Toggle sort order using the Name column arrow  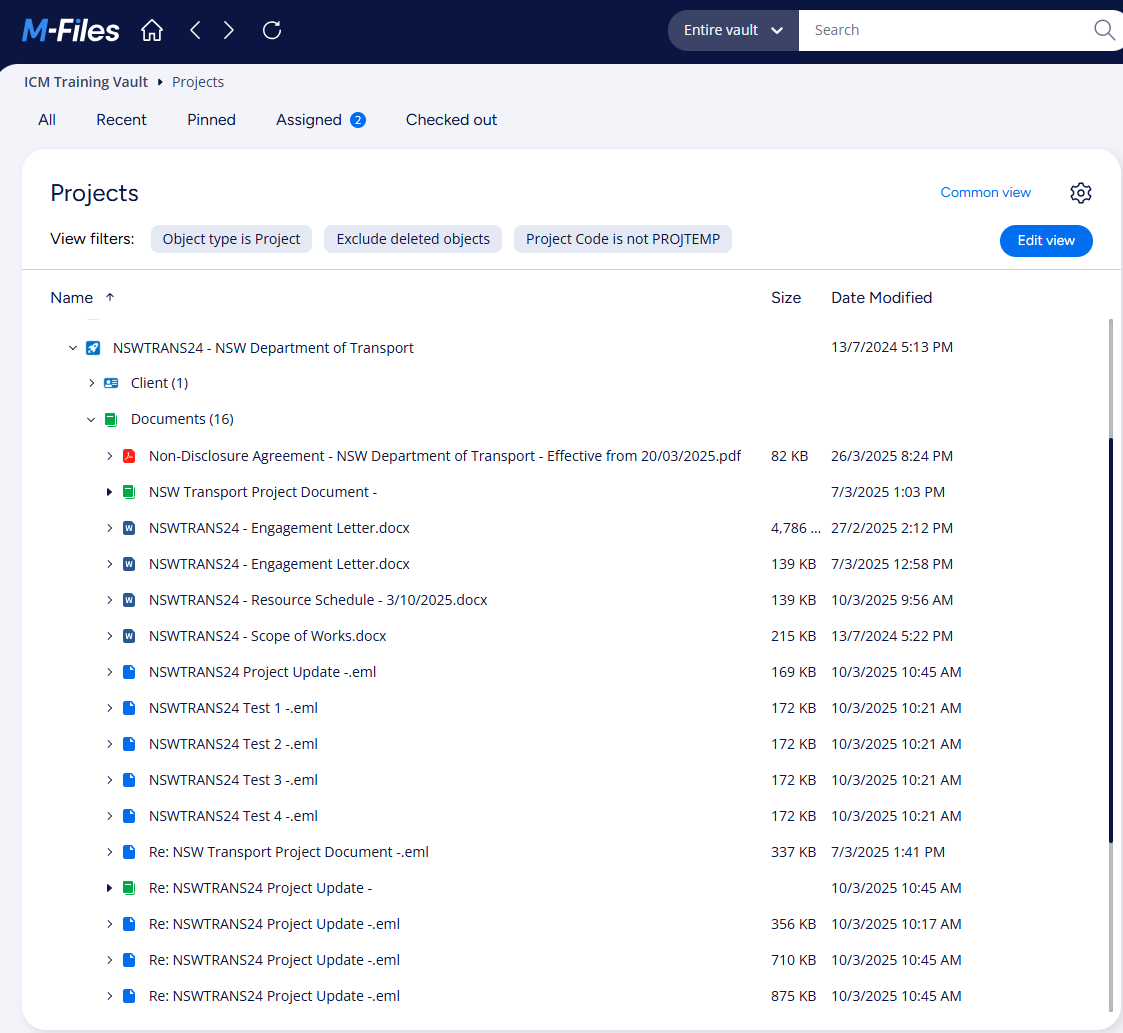tap(110, 297)
